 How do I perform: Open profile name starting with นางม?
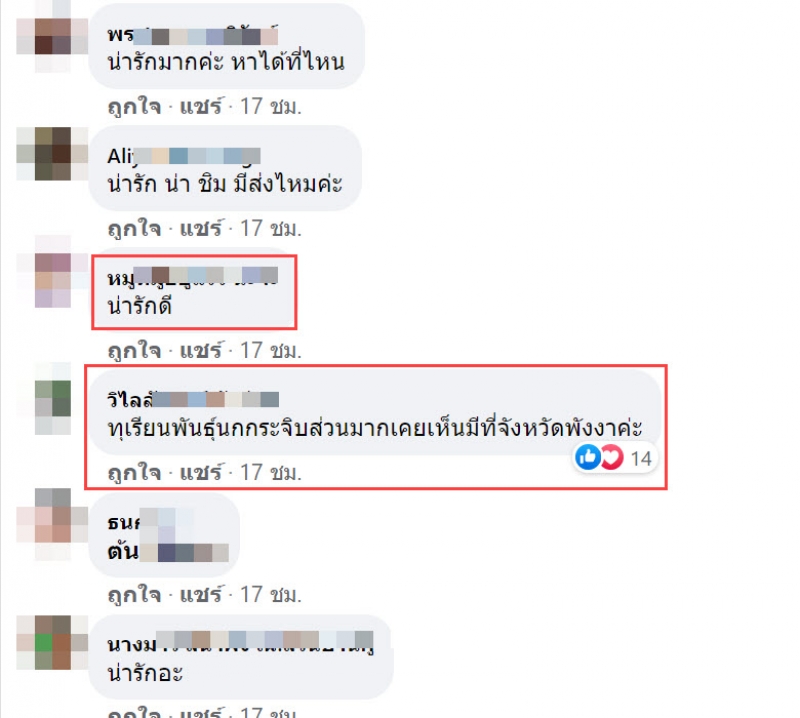coord(240,643)
